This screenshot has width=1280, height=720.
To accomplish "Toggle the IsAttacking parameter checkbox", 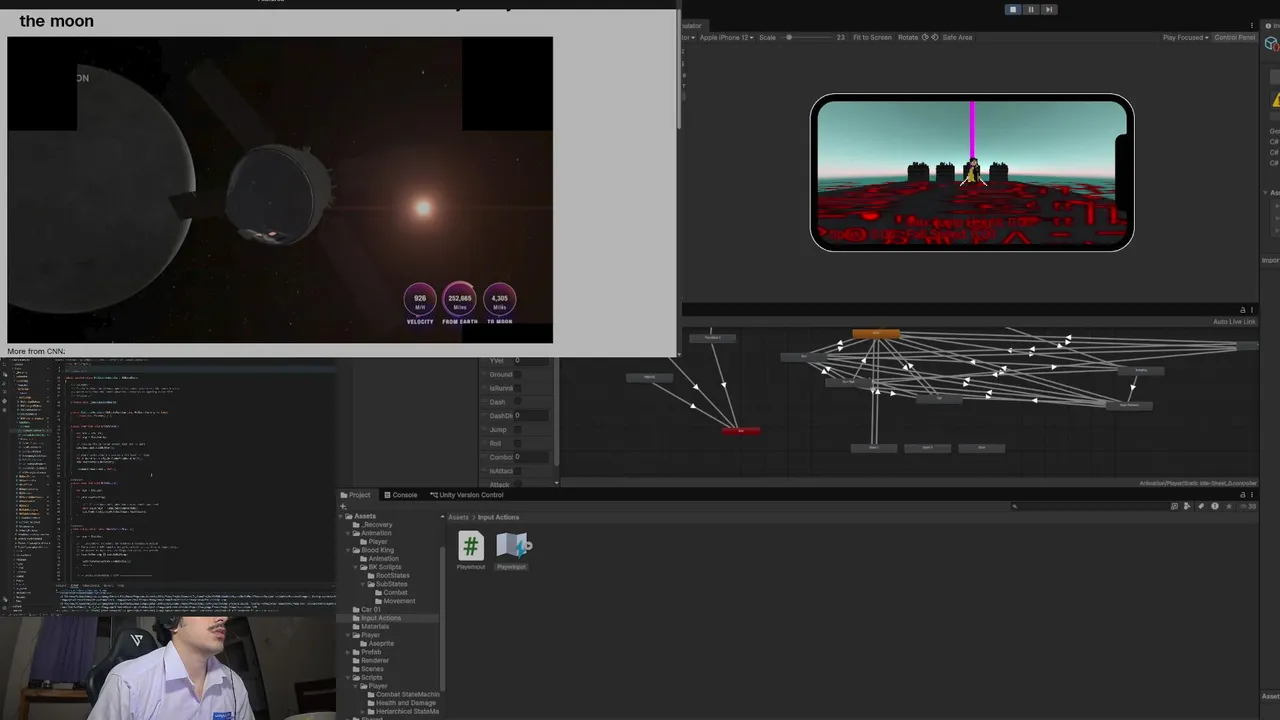I will click(x=518, y=471).
